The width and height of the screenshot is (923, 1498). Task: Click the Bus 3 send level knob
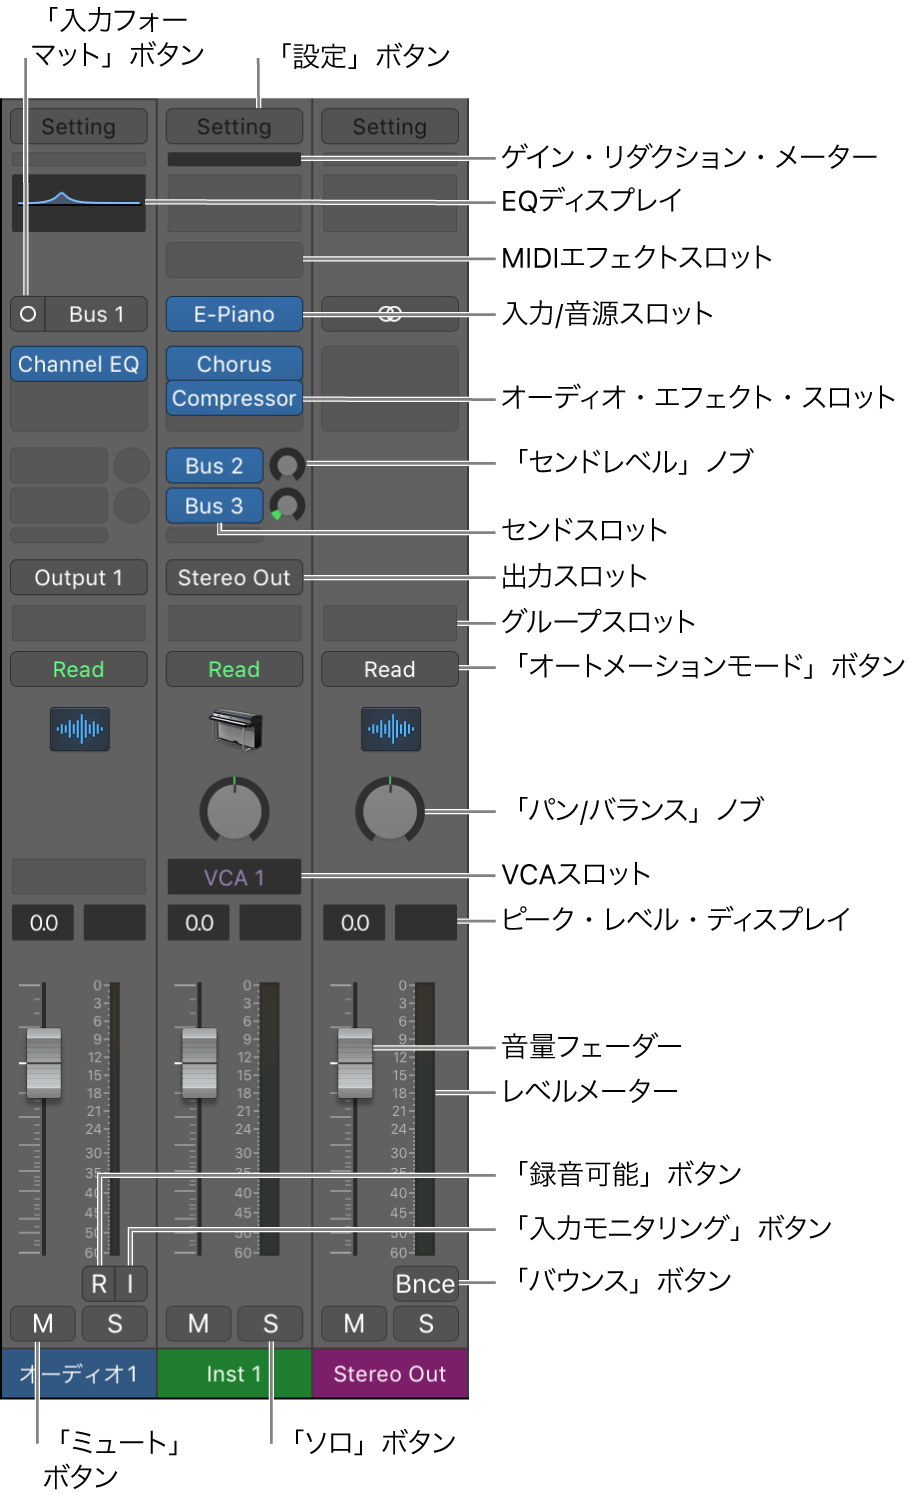(x=288, y=506)
